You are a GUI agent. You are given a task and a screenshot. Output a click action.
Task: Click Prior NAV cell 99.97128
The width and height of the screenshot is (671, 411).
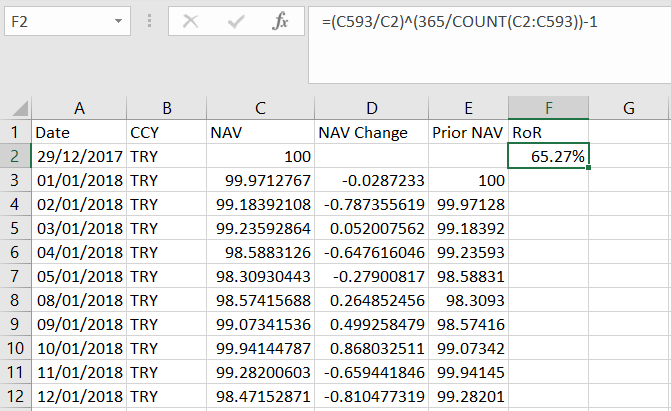point(468,204)
